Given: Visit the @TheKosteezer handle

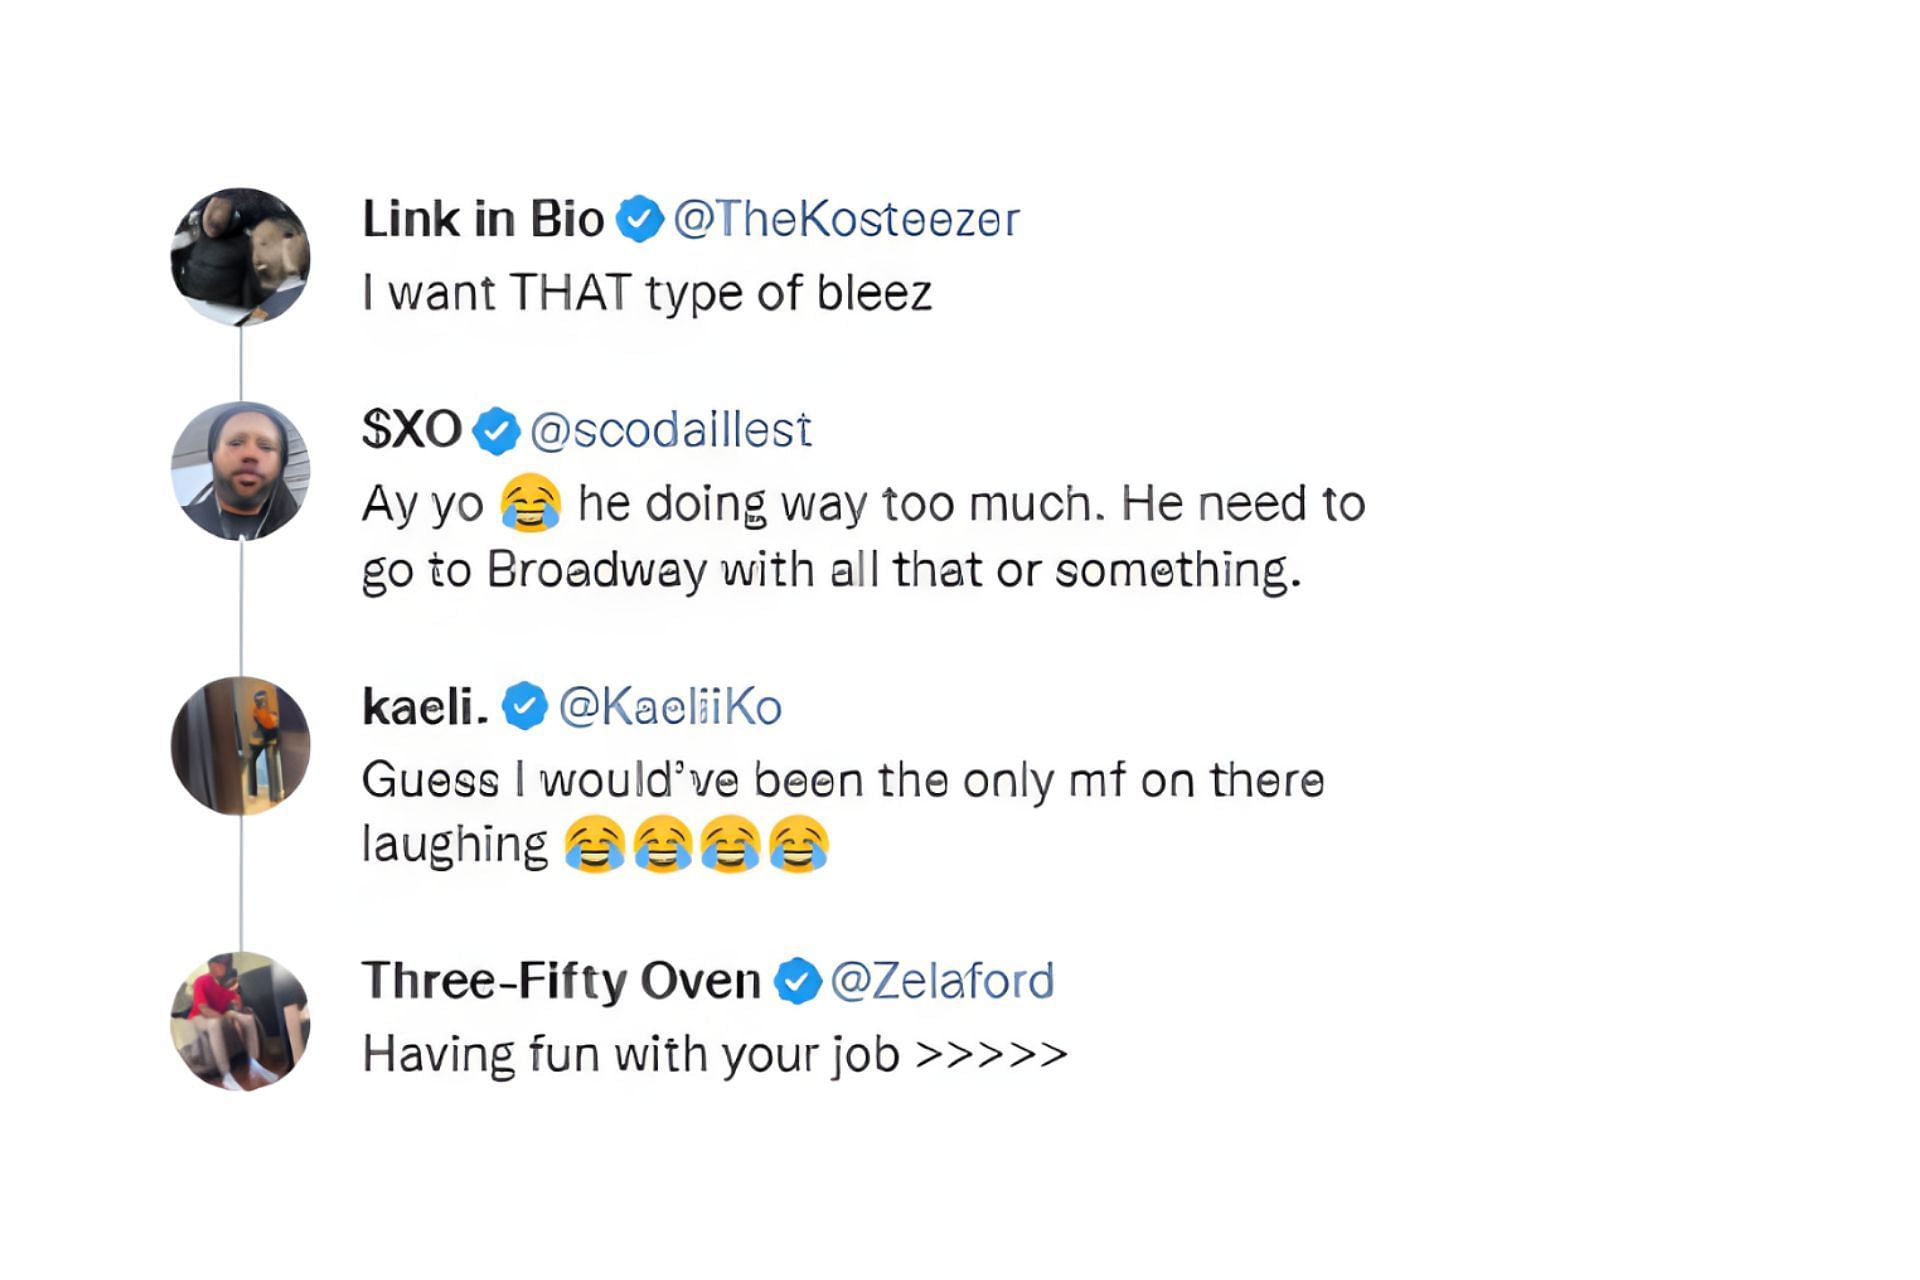Looking at the screenshot, I should coord(846,219).
